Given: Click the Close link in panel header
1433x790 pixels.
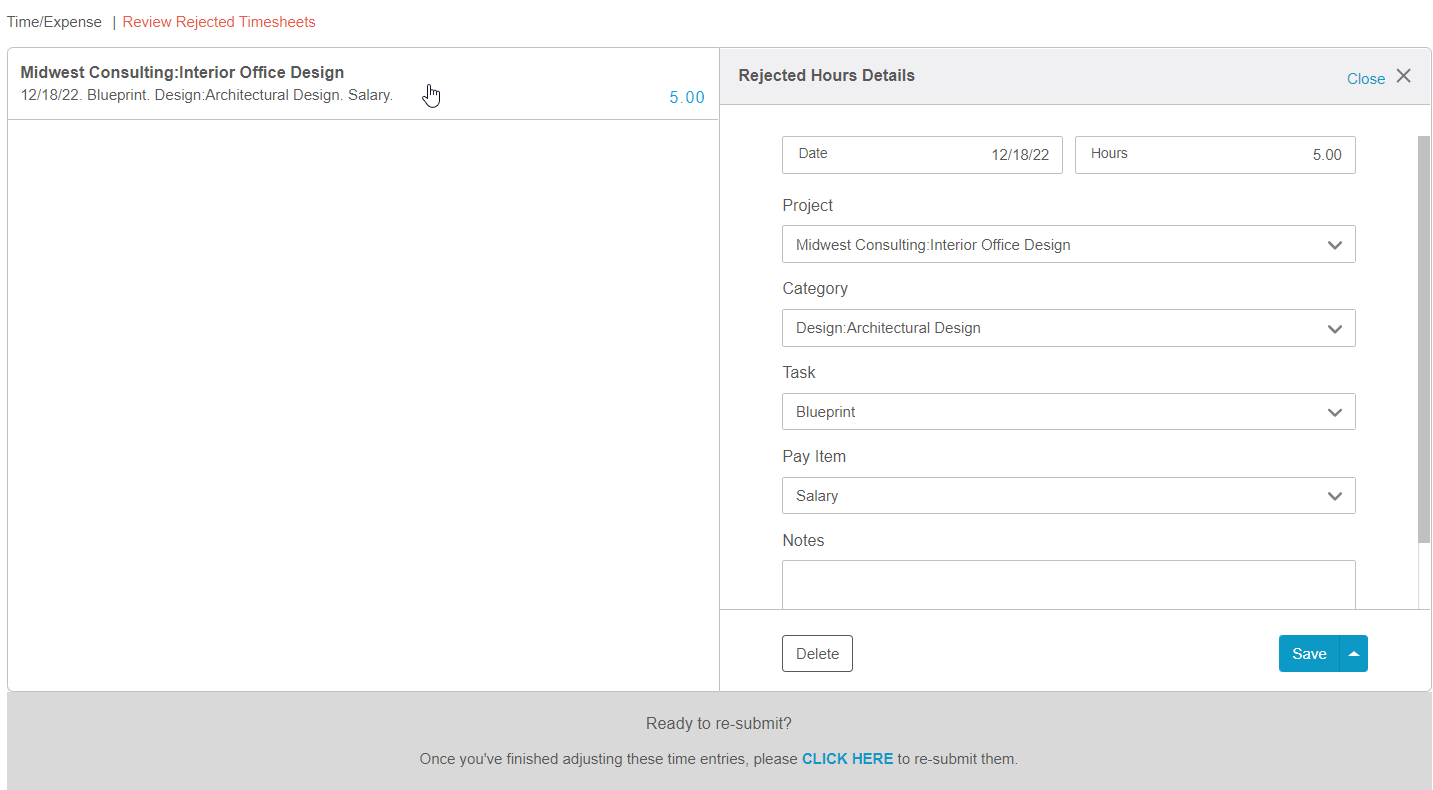Looking at the screenshot, I should click(1366, 78).
